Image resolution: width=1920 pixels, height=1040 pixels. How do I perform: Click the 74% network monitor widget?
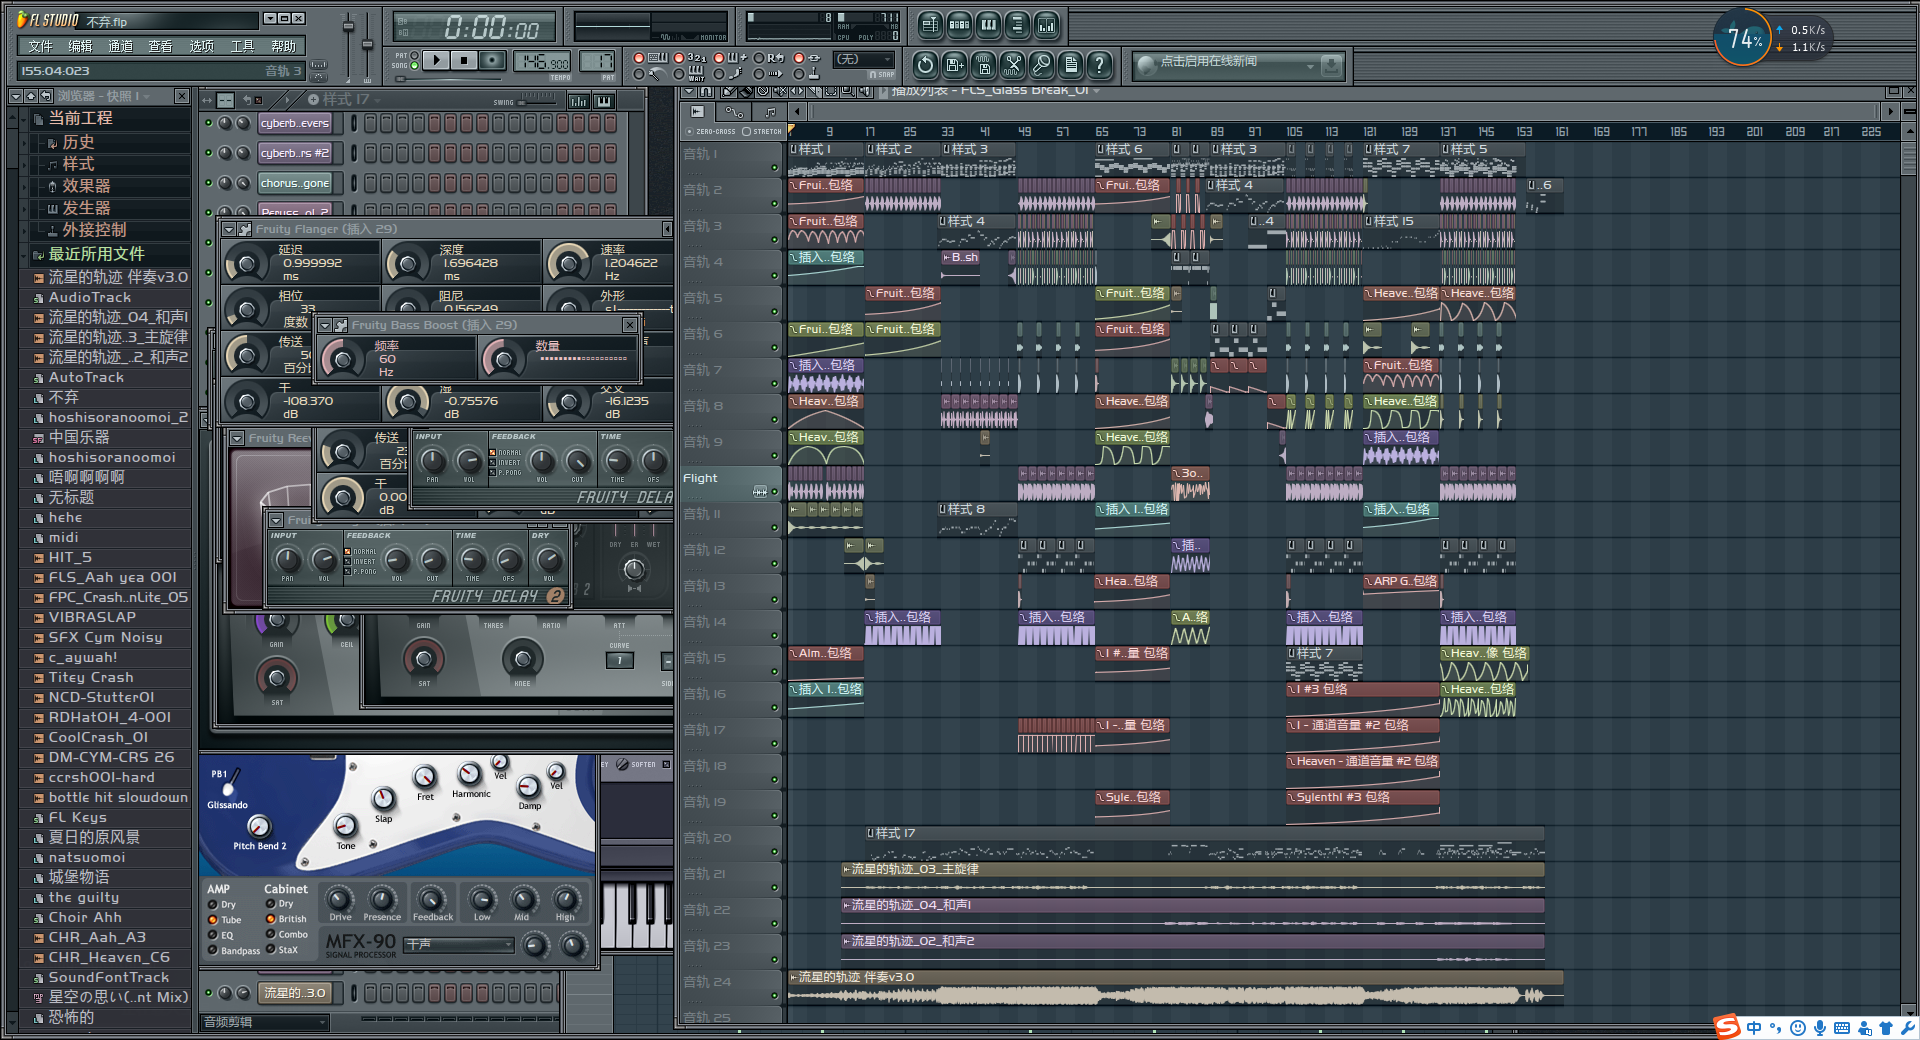coord(1744,38)
